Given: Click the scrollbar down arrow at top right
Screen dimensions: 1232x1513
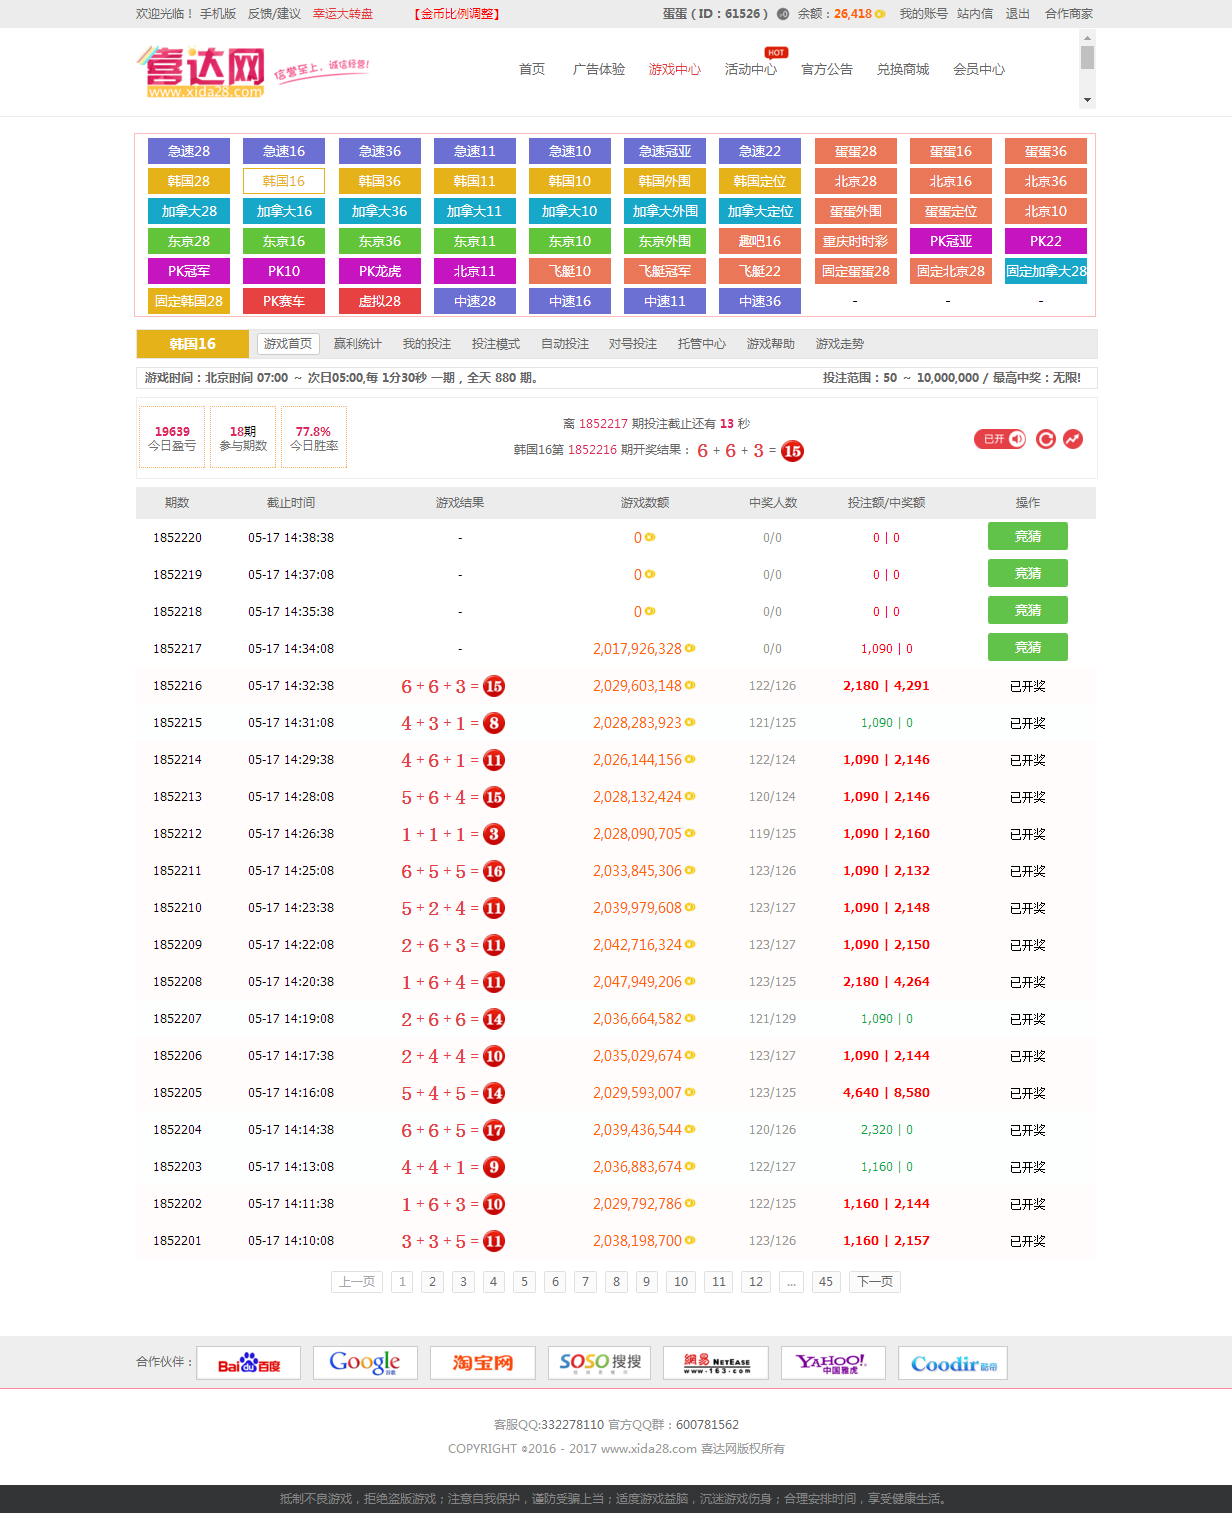Looking at the screenshot, I should pos(1087,100).
